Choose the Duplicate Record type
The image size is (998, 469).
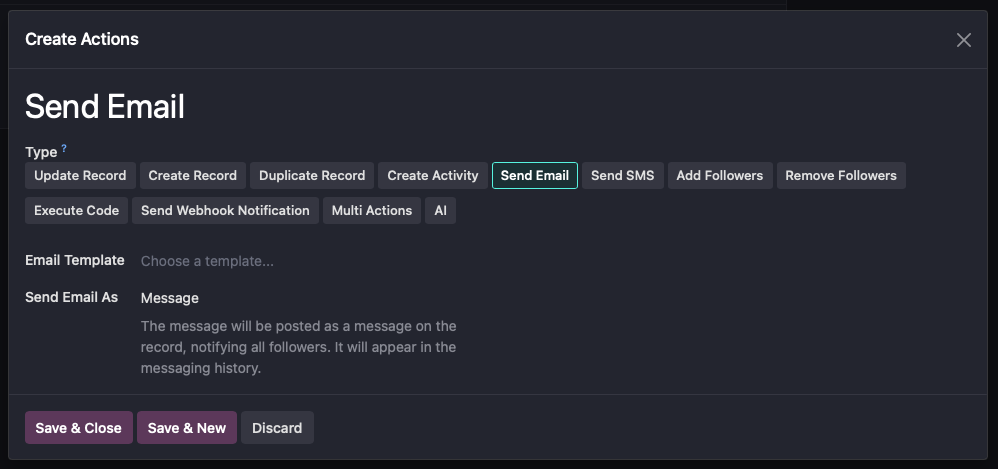point(312,175)
